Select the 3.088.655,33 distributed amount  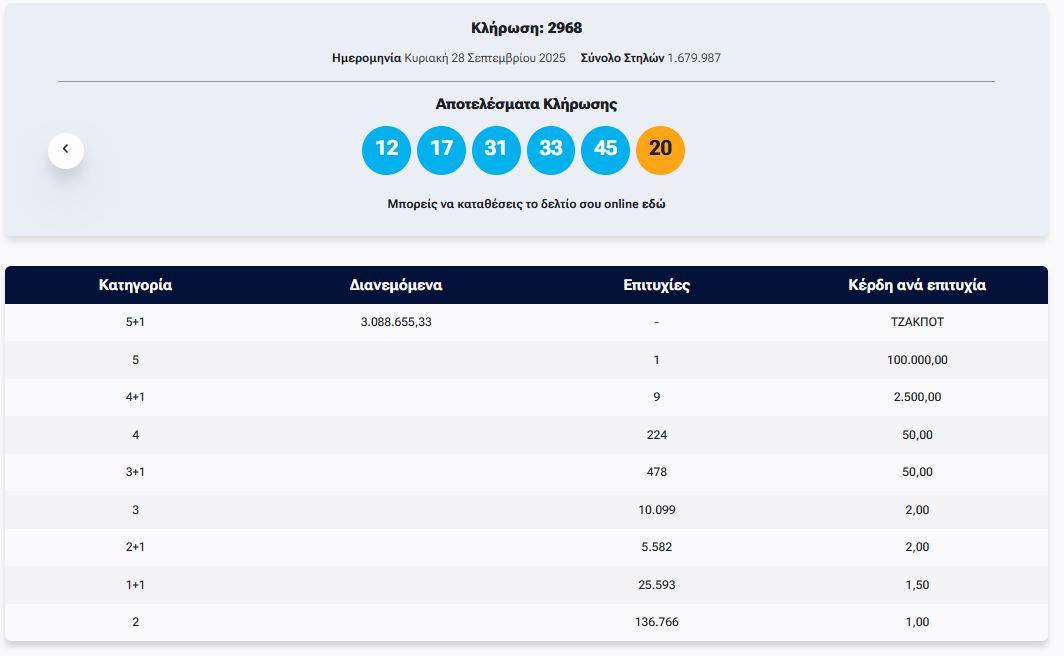pos(396,322)
